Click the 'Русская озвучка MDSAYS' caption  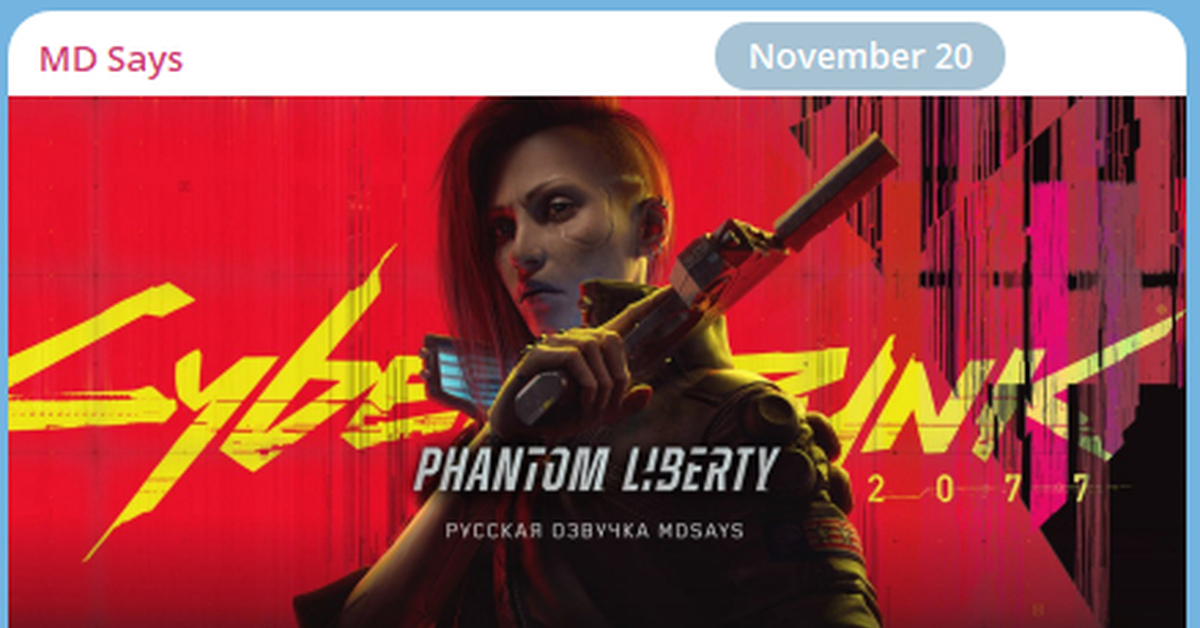[x=594, y=530]
